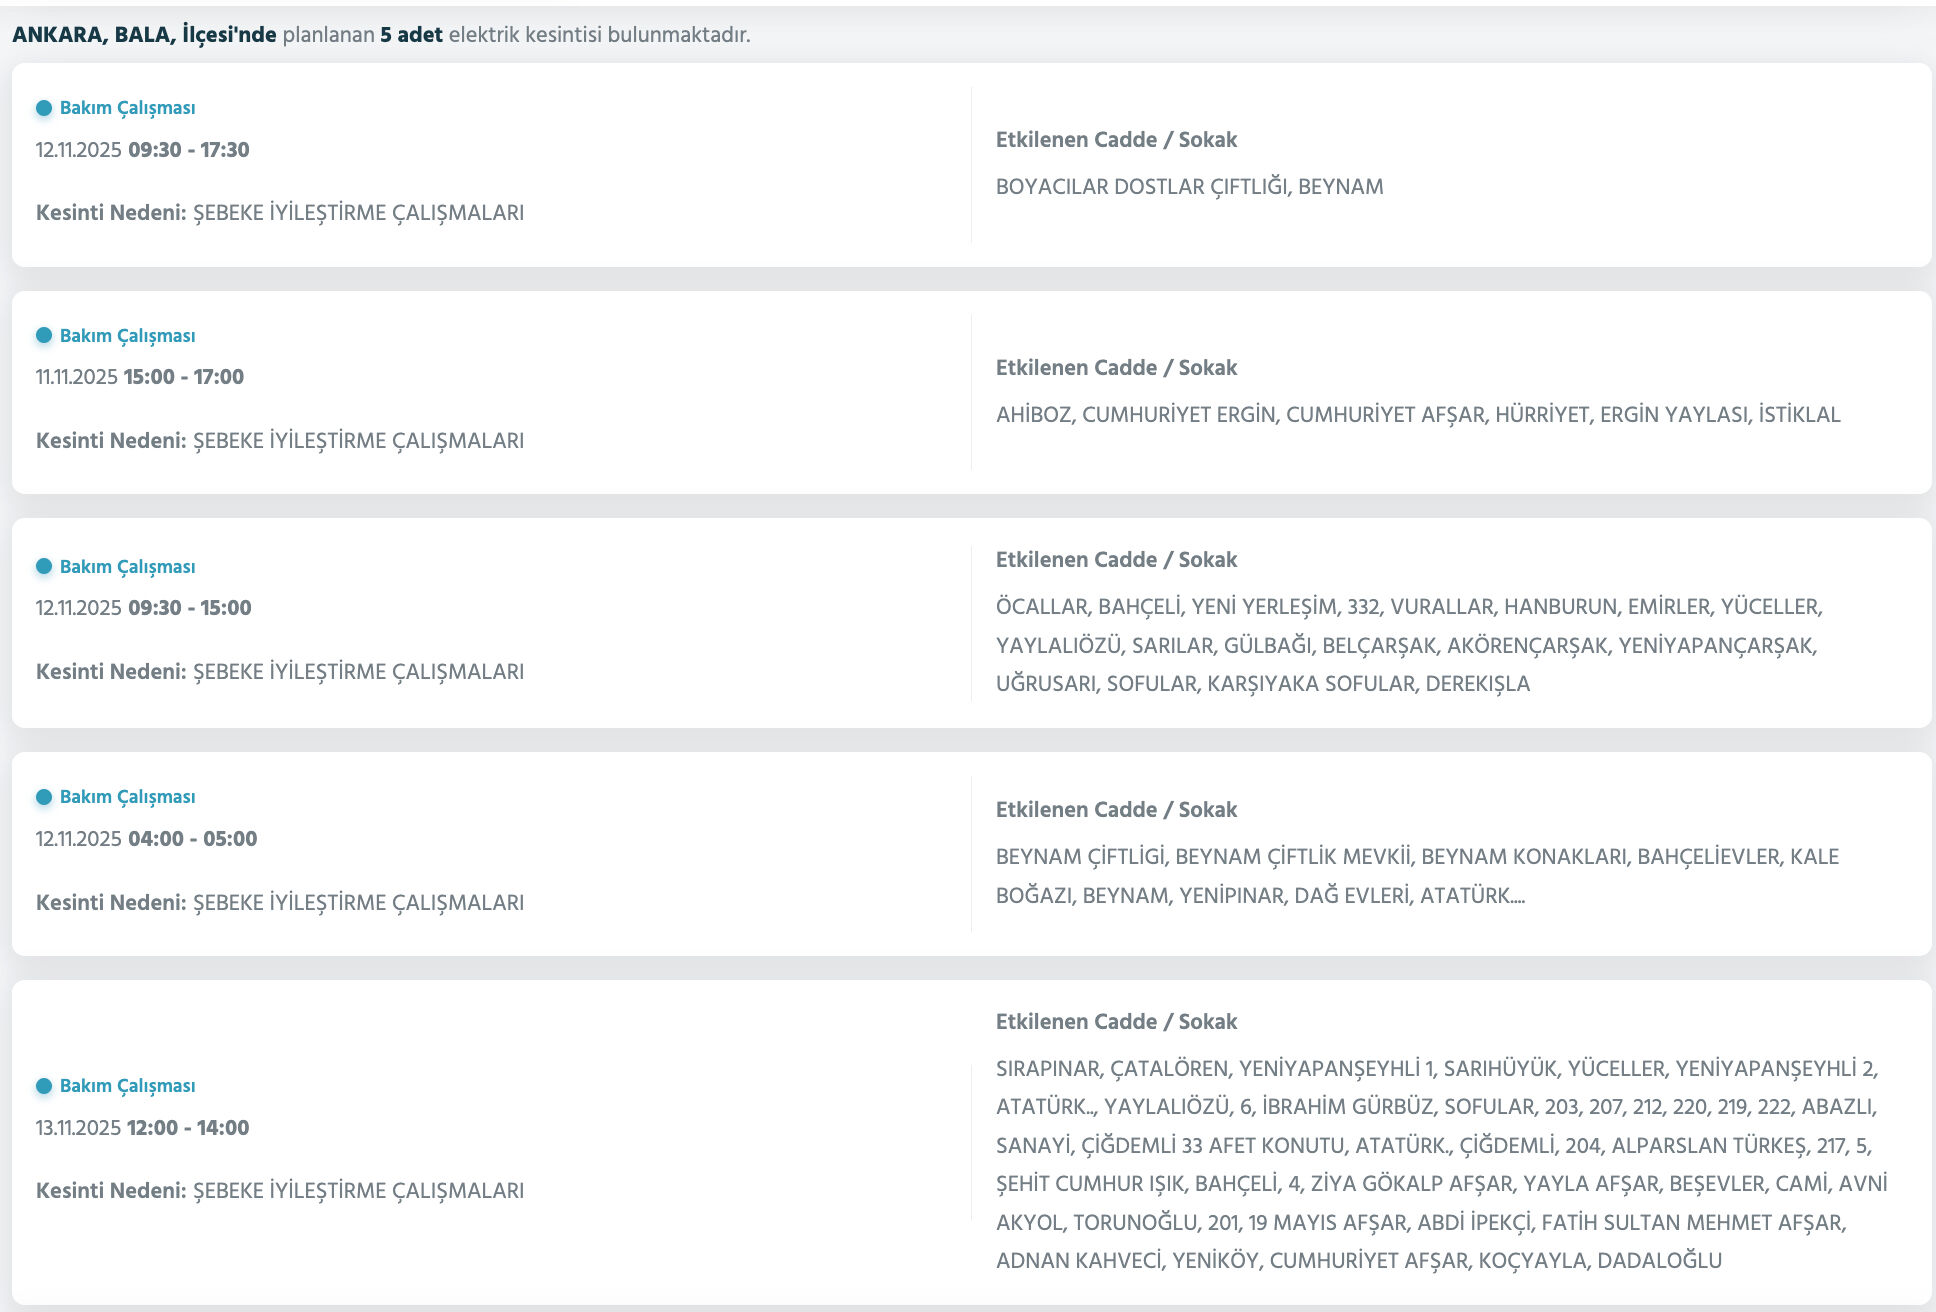Click the street list starting with AHİBOZ
This screenshot has width=1936, height=1312.
1417,415
